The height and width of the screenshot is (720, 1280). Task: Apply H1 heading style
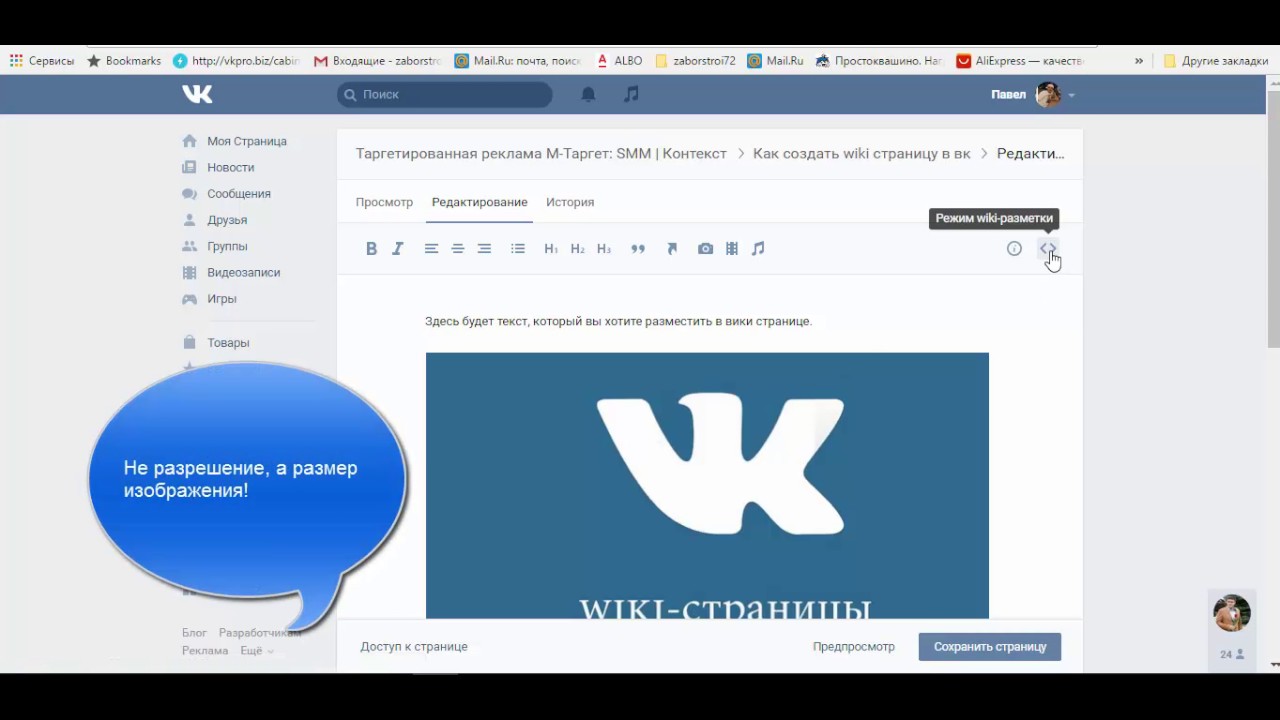[x=551, y=249]
